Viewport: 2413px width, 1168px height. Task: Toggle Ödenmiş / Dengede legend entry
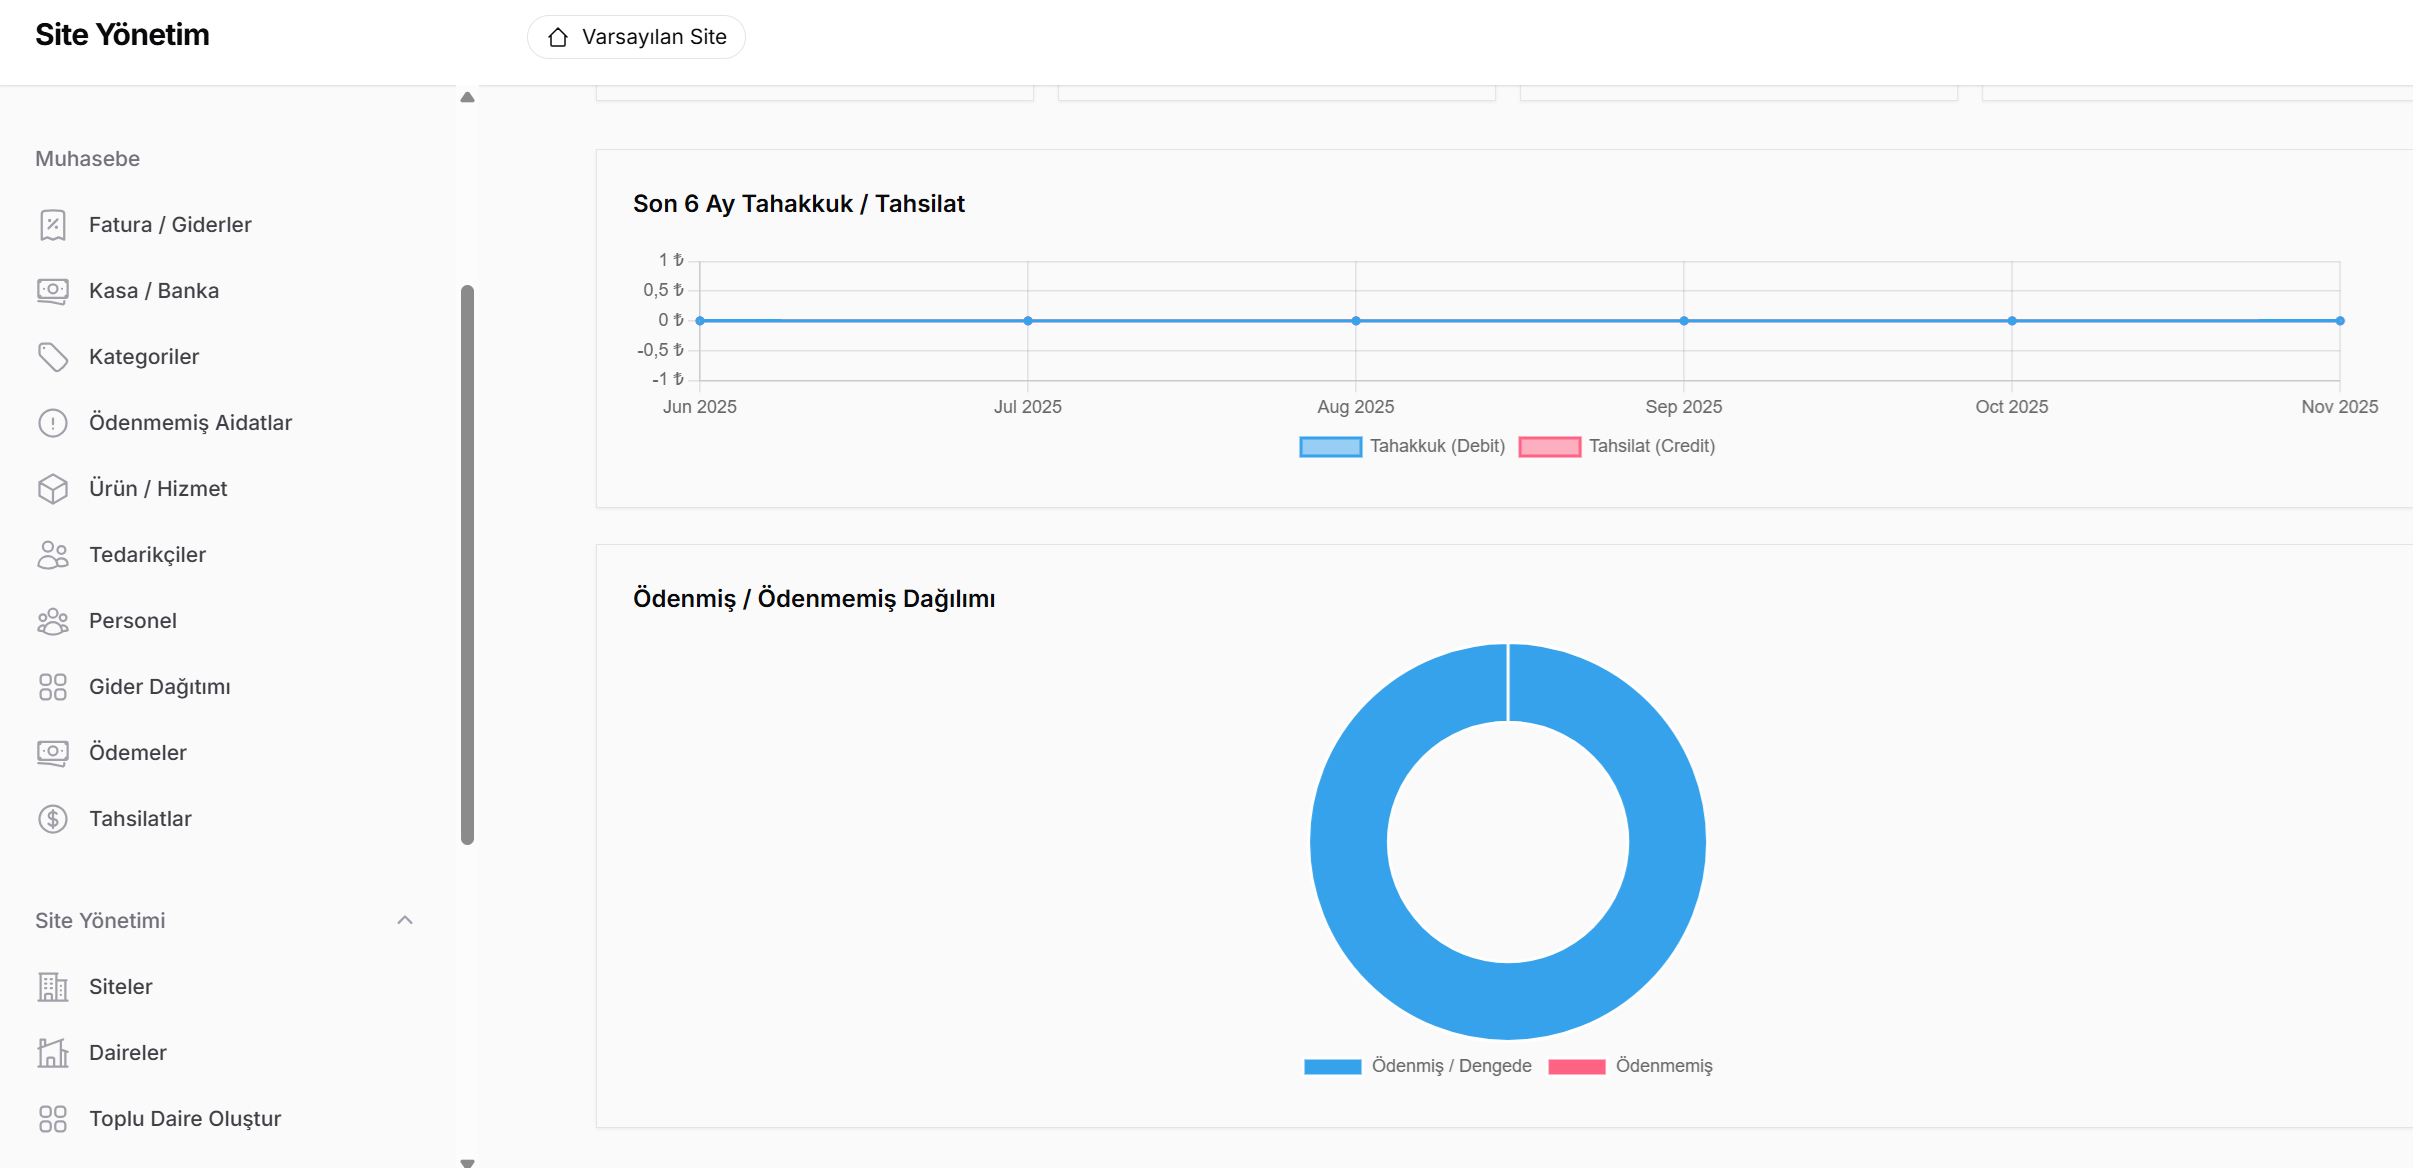point(1418,1066)
